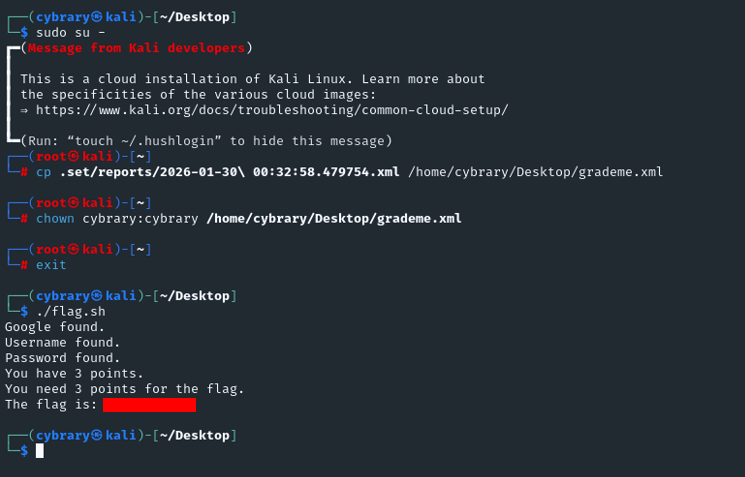Click the "Google found." output line

tap(54, 327)
